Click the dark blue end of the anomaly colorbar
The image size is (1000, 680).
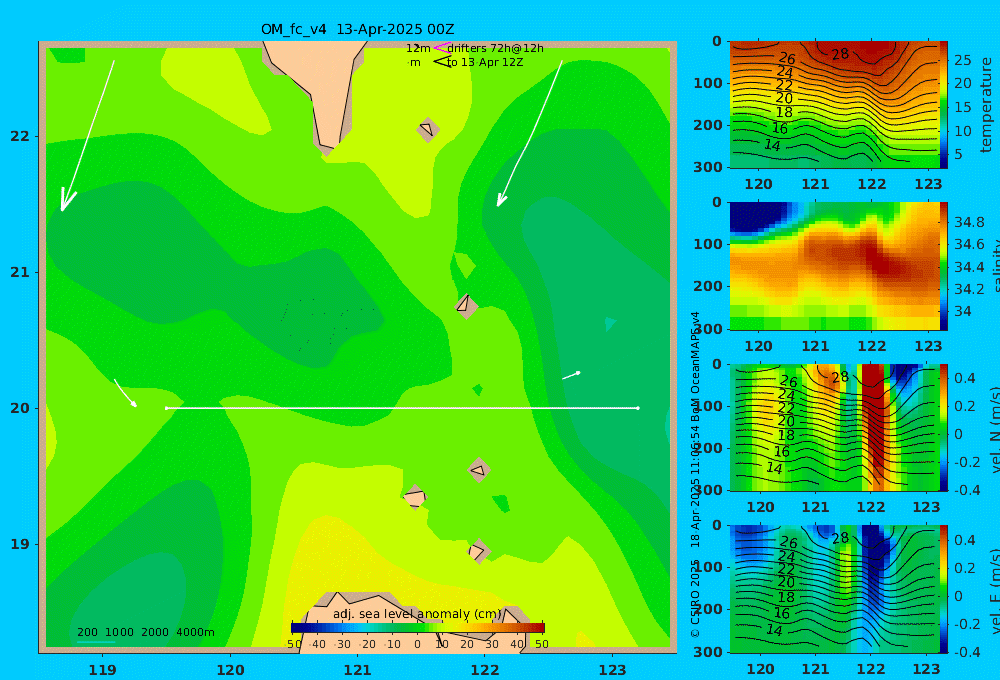tap(297, 628)
